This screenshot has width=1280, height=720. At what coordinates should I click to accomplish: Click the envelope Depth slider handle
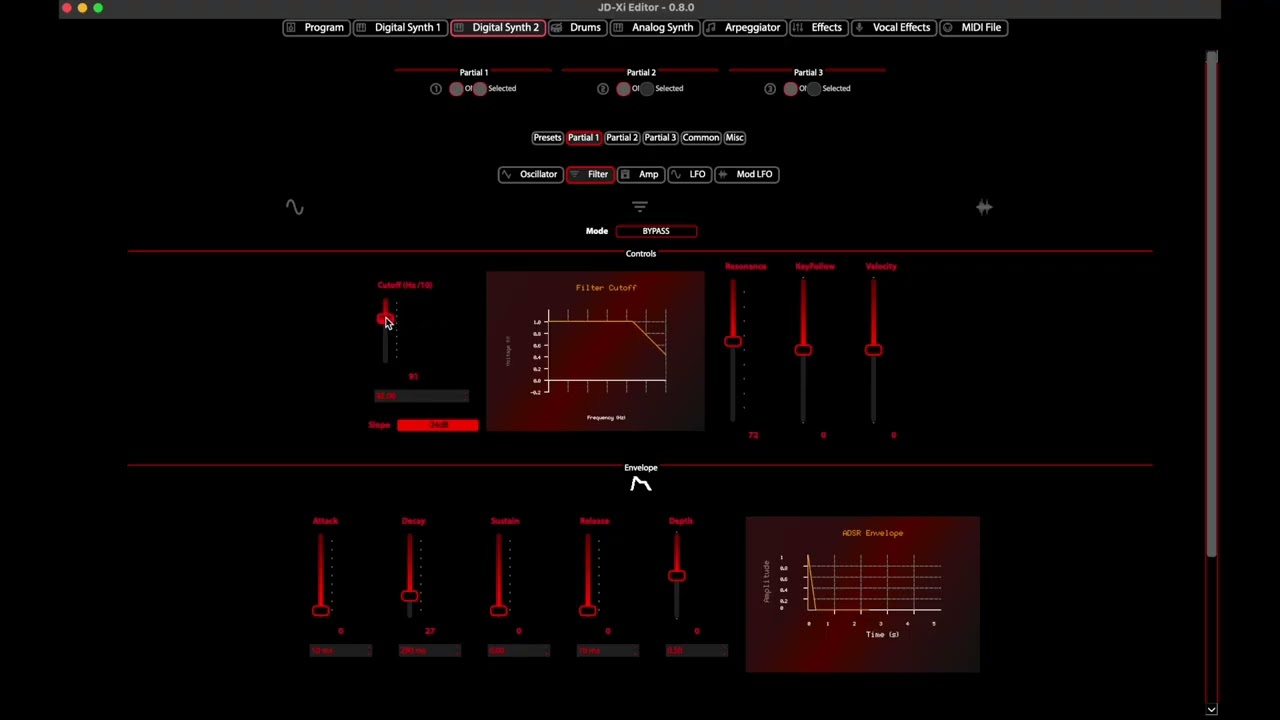pos(676,575)
